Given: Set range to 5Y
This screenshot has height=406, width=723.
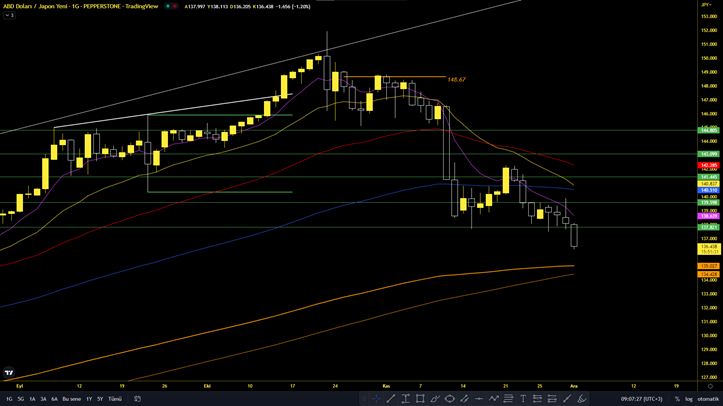Looking at the screenshot, I should [x=100, y=399].
